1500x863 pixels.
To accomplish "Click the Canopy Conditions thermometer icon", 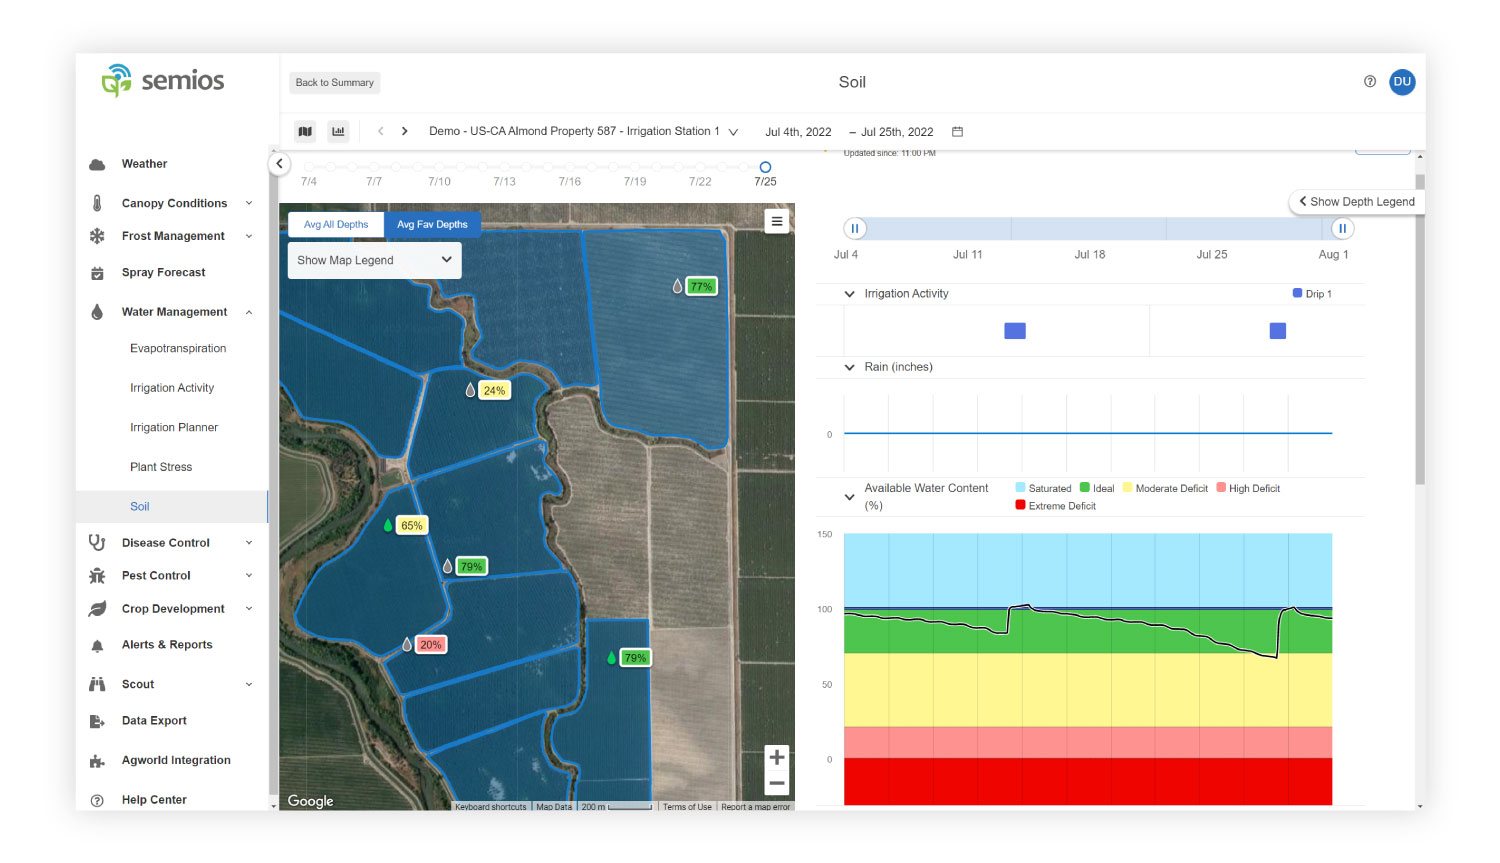I will (97, 203).
